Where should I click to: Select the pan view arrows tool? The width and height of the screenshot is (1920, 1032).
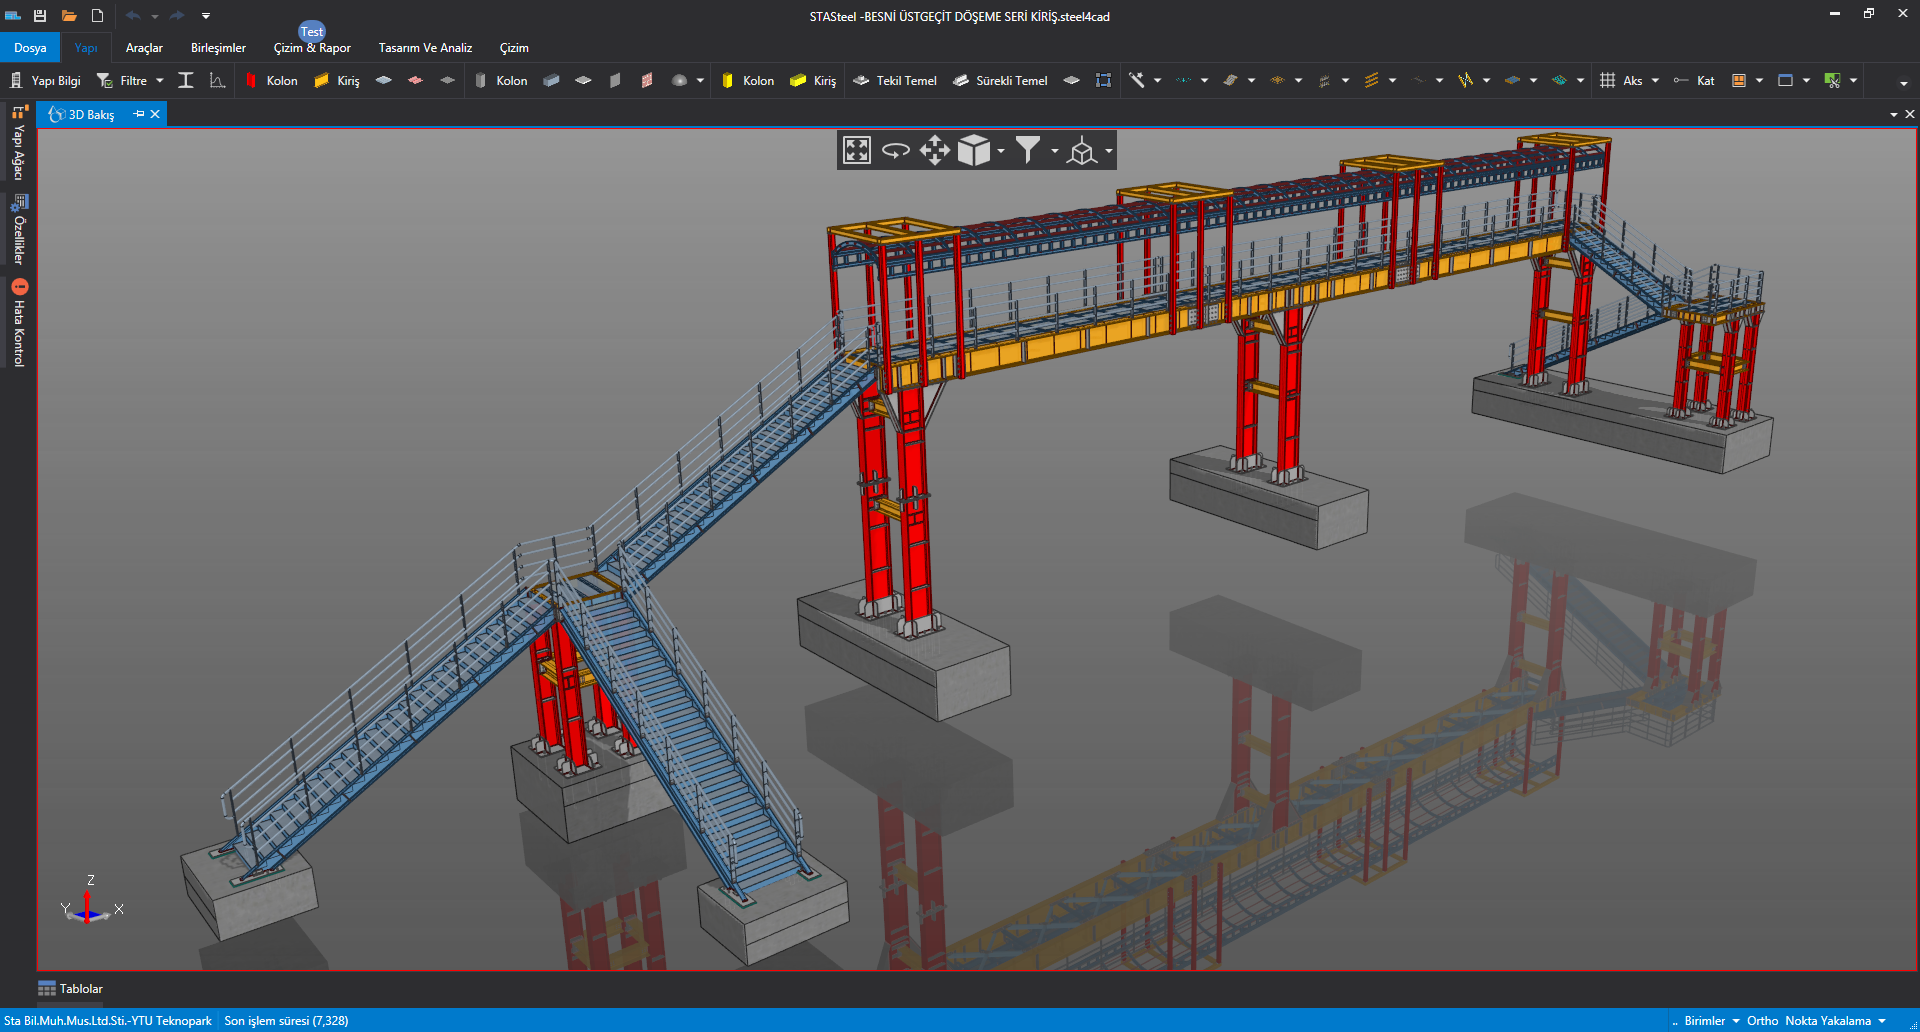click(934, 150)
